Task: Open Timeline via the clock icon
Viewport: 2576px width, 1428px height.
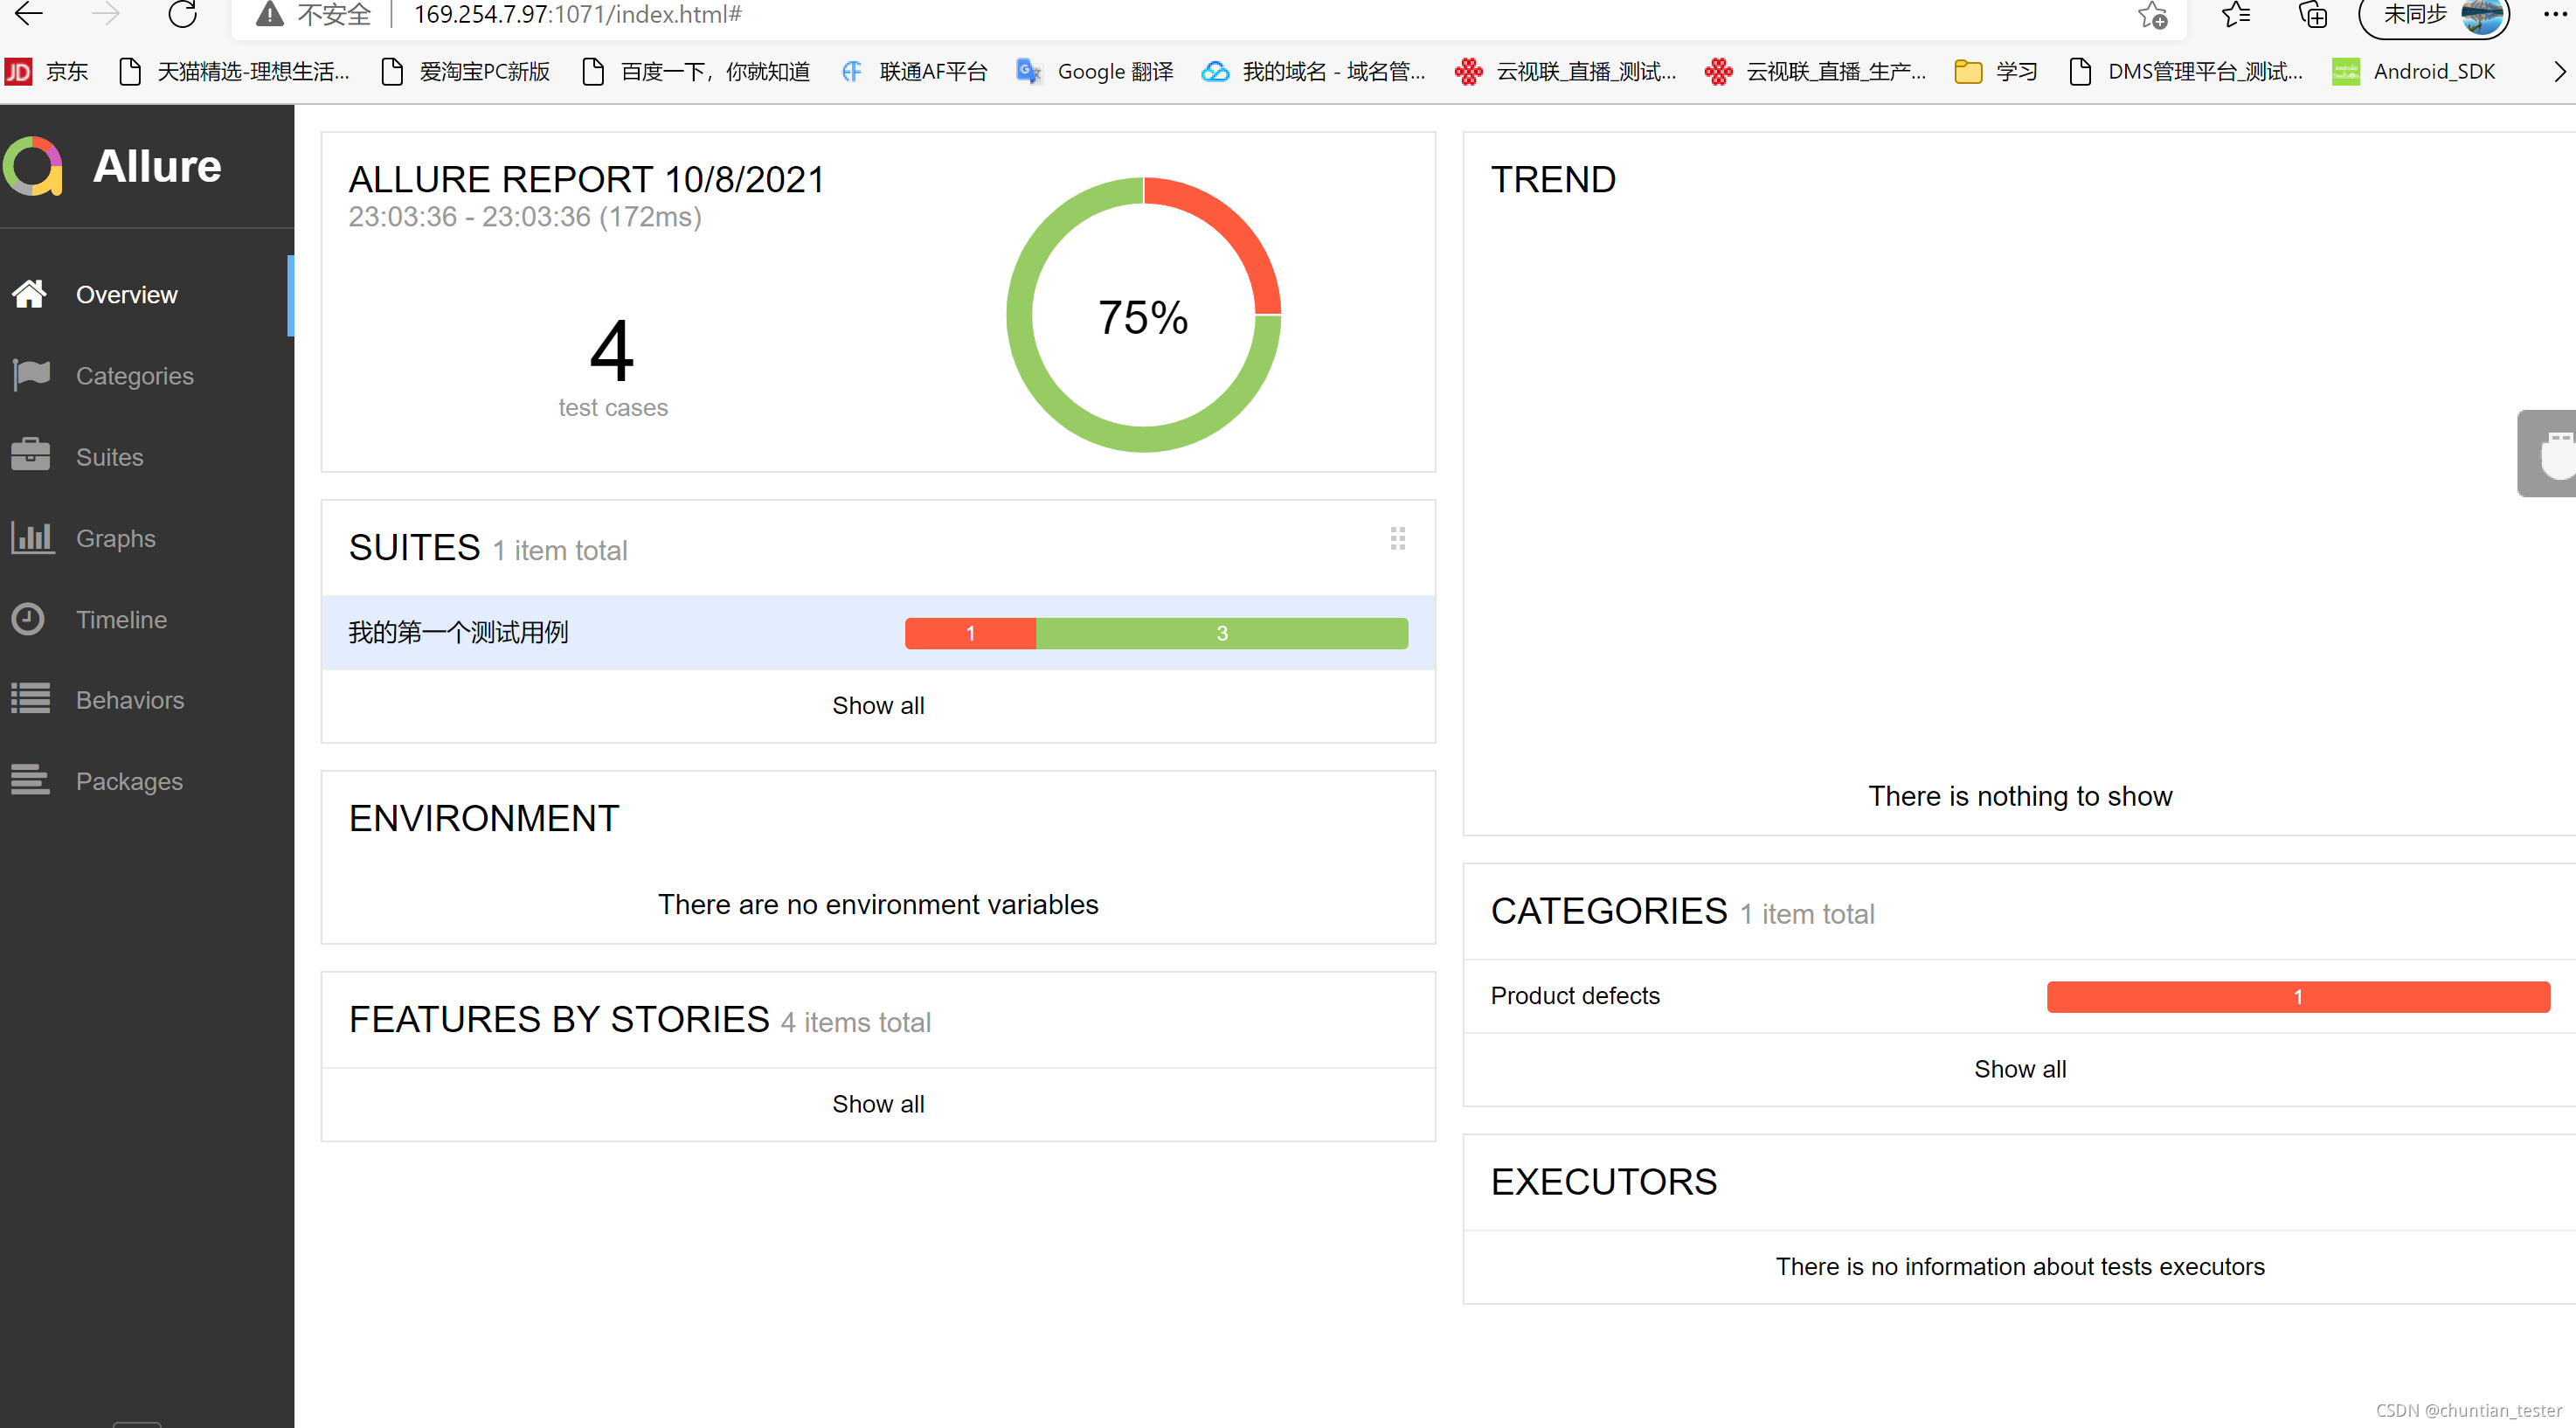Action: [x=28, y=619]
